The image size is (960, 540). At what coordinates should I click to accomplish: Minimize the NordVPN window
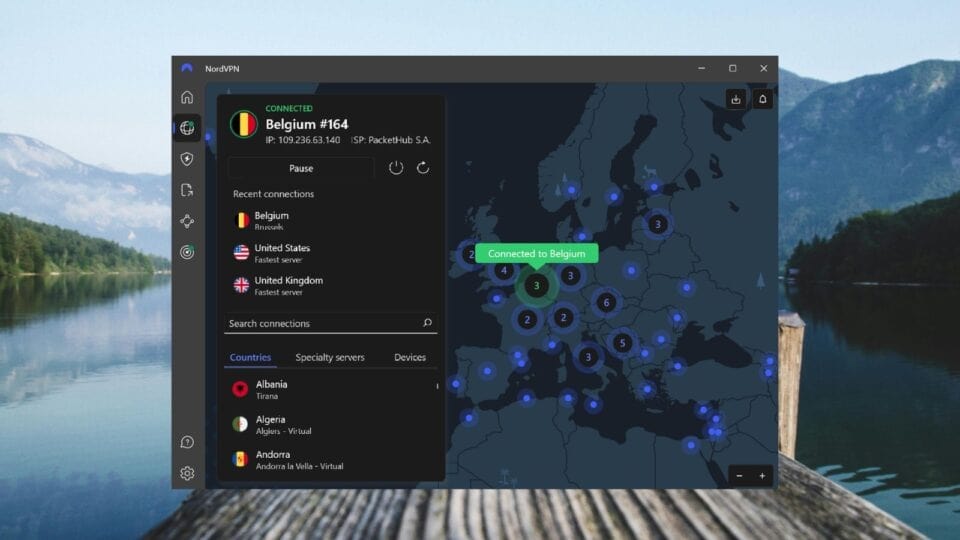(702, 69)
